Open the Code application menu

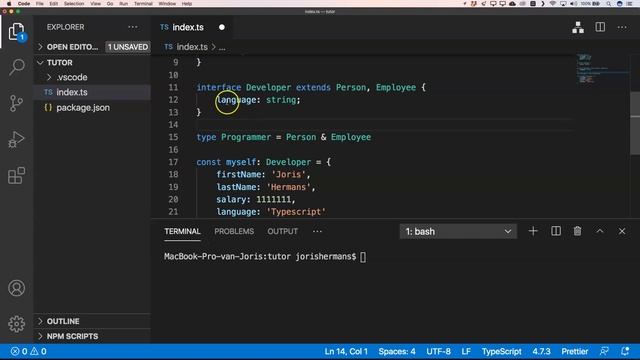24,4
